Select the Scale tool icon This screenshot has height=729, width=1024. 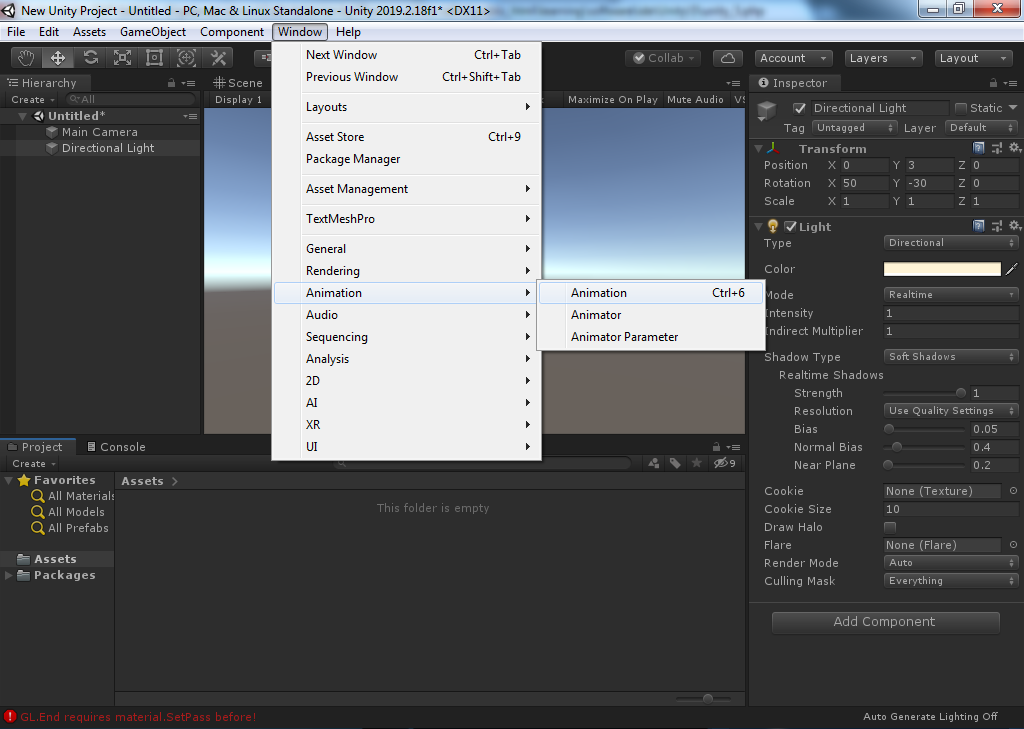tap(122, 58)
